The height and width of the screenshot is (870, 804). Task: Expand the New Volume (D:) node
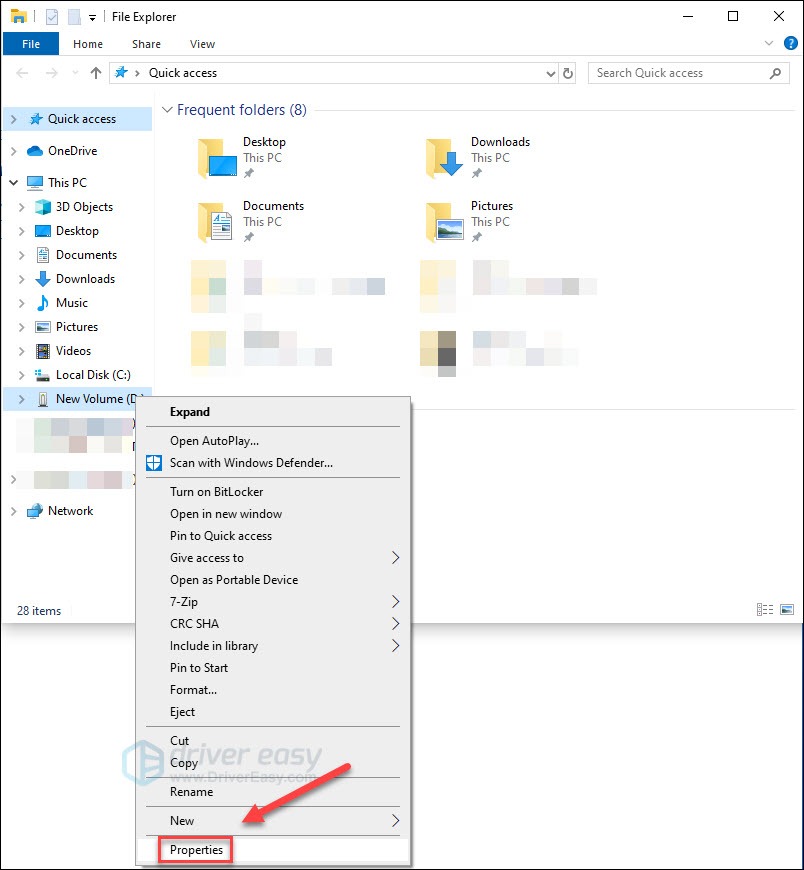(22, 398)
